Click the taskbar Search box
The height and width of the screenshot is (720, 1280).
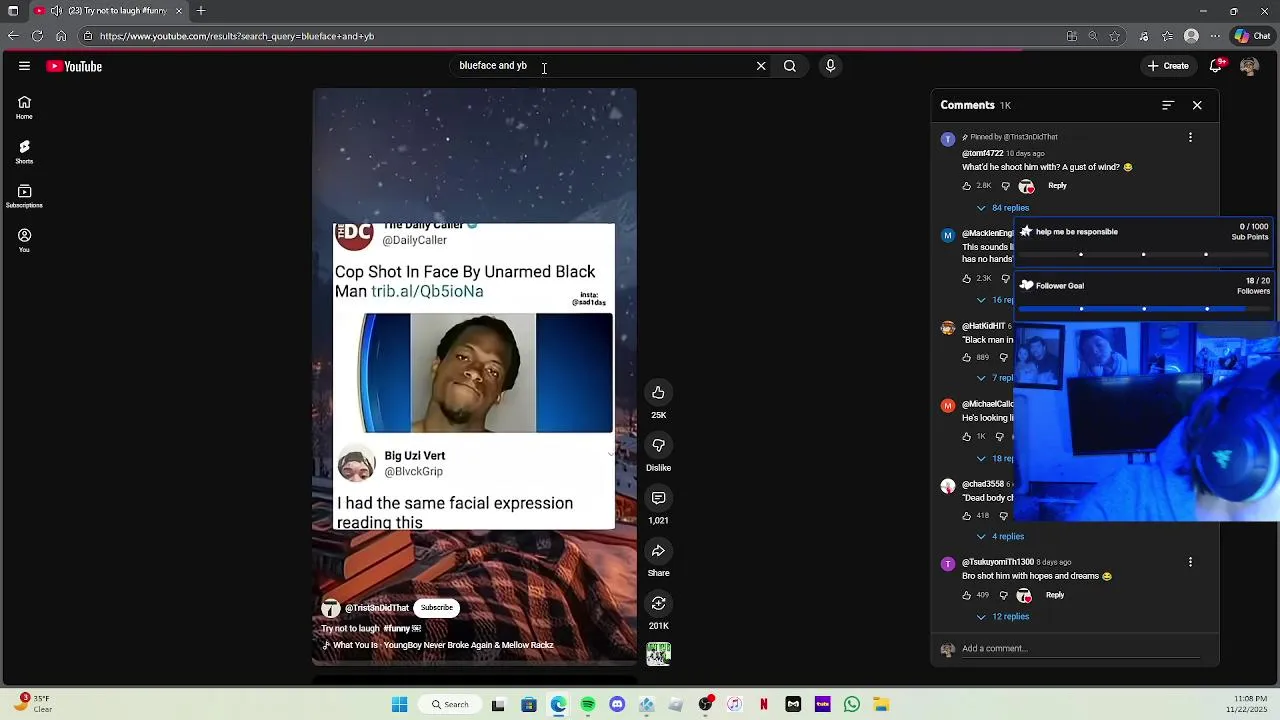450,705
